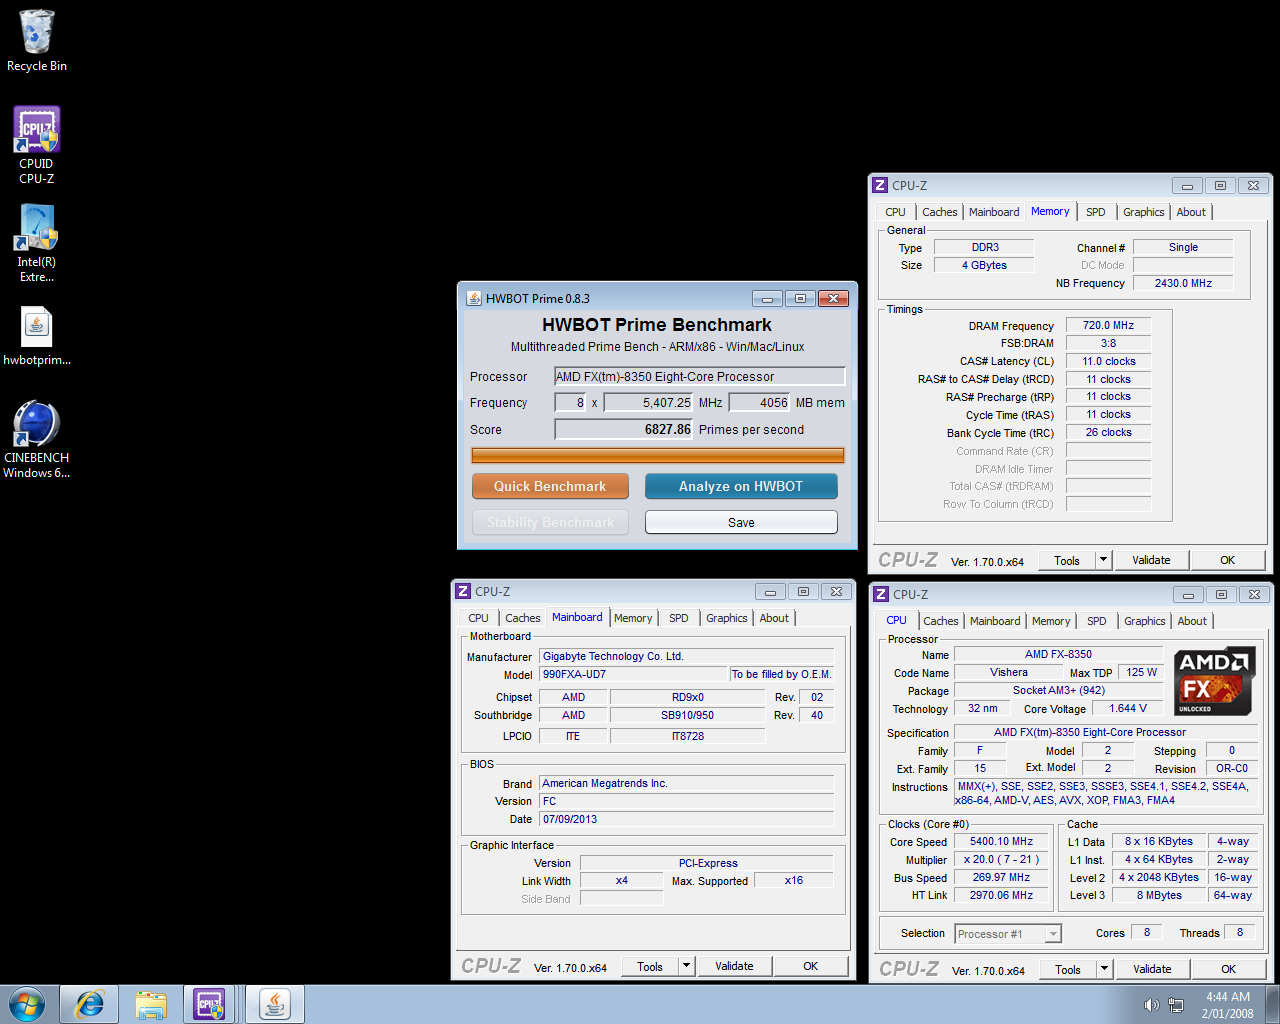This screenshot has width=1280, height=1024.
Task: Open Tools dropdown arrow in CPU window
Action: (x=1105, y=969)
